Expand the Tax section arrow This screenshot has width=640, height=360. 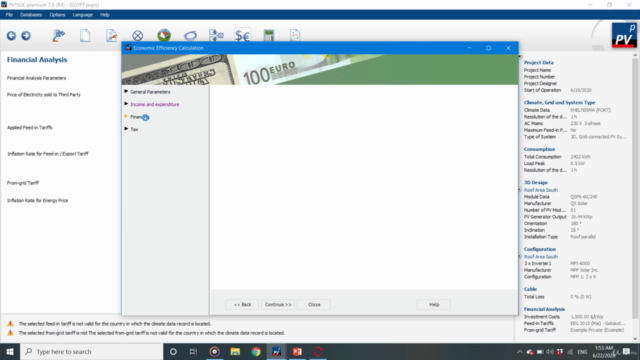click(x=126, y=129)
